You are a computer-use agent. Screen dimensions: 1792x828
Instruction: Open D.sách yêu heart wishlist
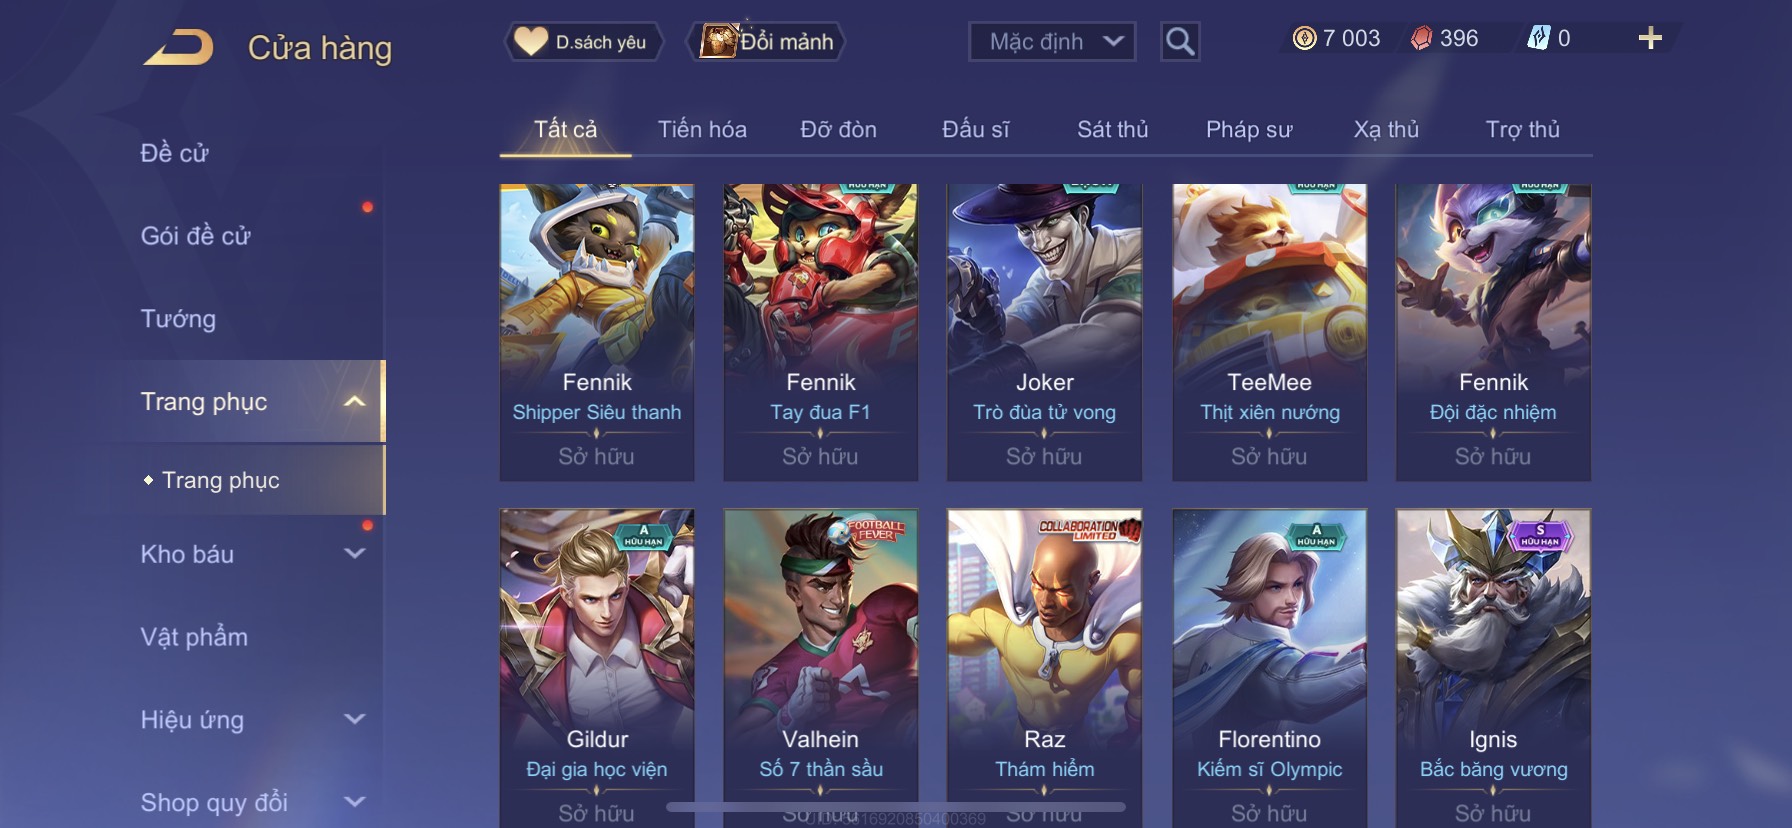tap(582, 42)
